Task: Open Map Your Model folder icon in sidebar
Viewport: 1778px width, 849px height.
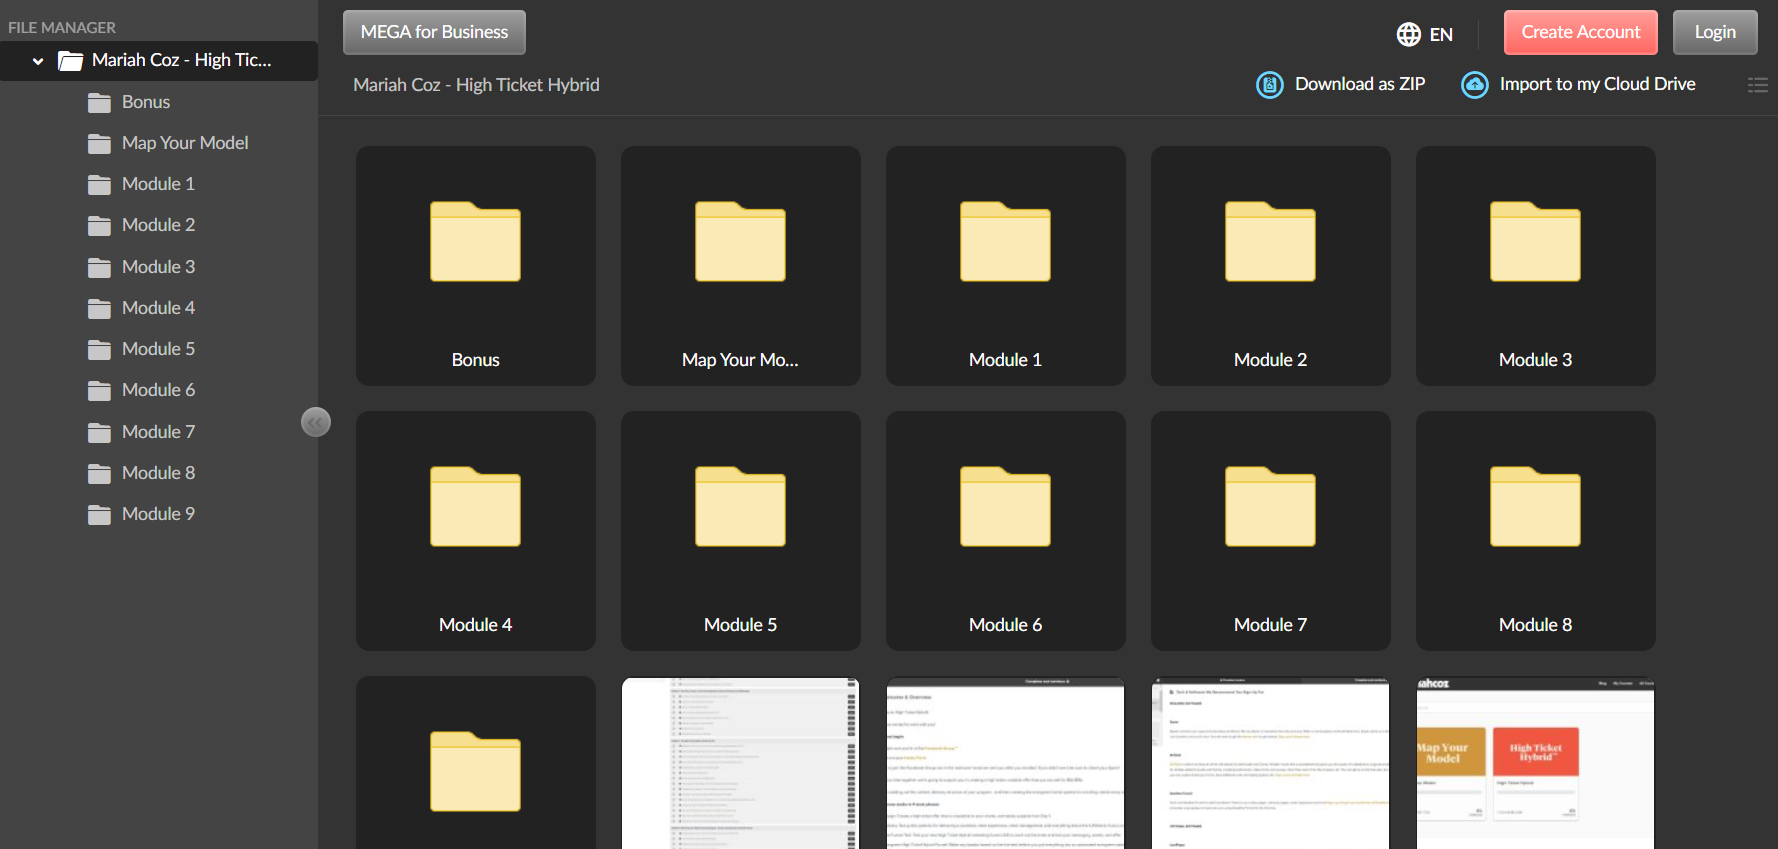Action: pos(99,144)
